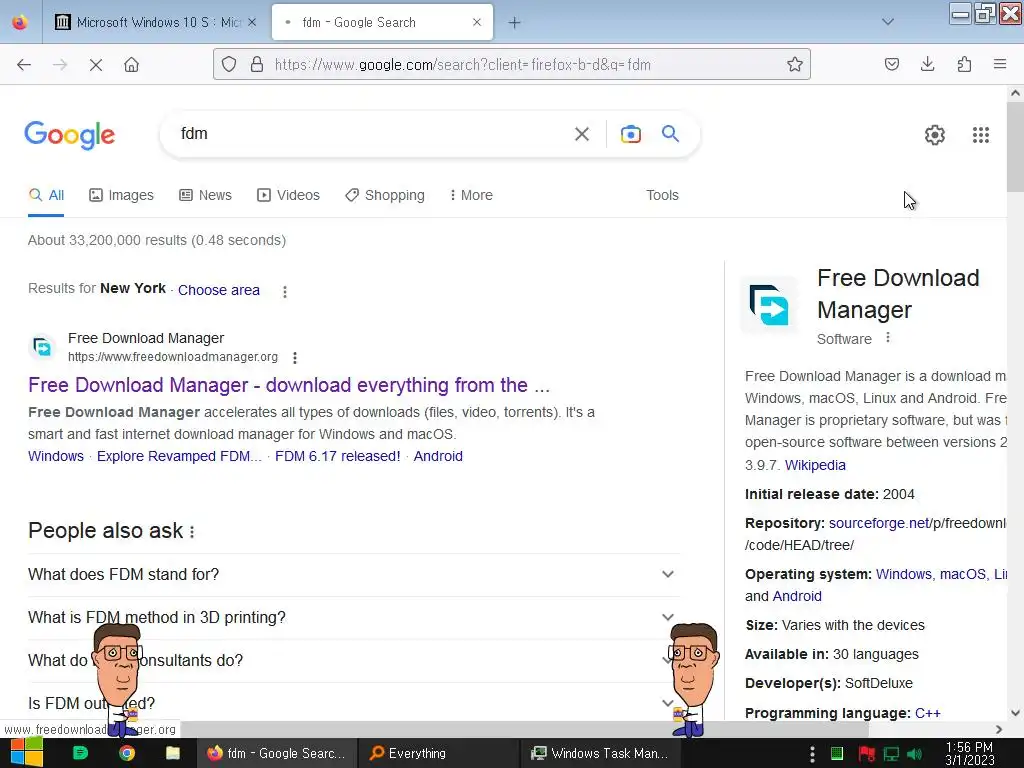
Task: Open options beside freedownloadmanager.org URL
Action: click(x=295, y=358)
